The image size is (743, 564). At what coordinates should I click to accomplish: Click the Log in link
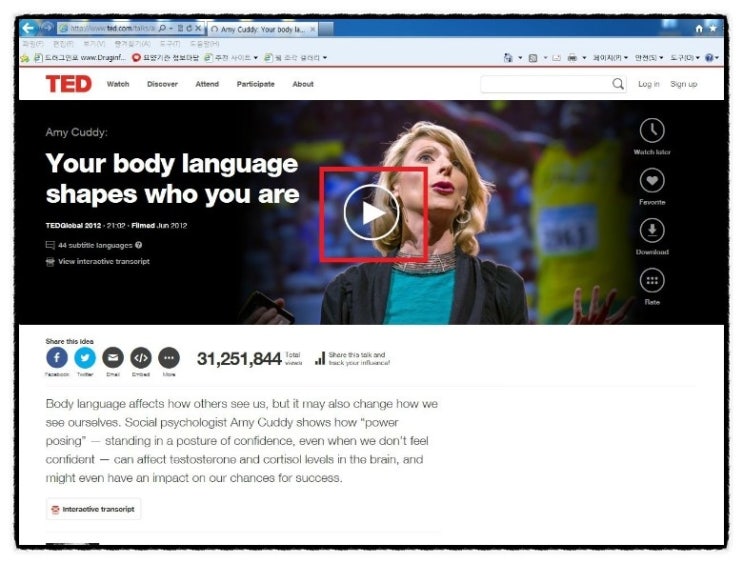[x=649, y=84]
